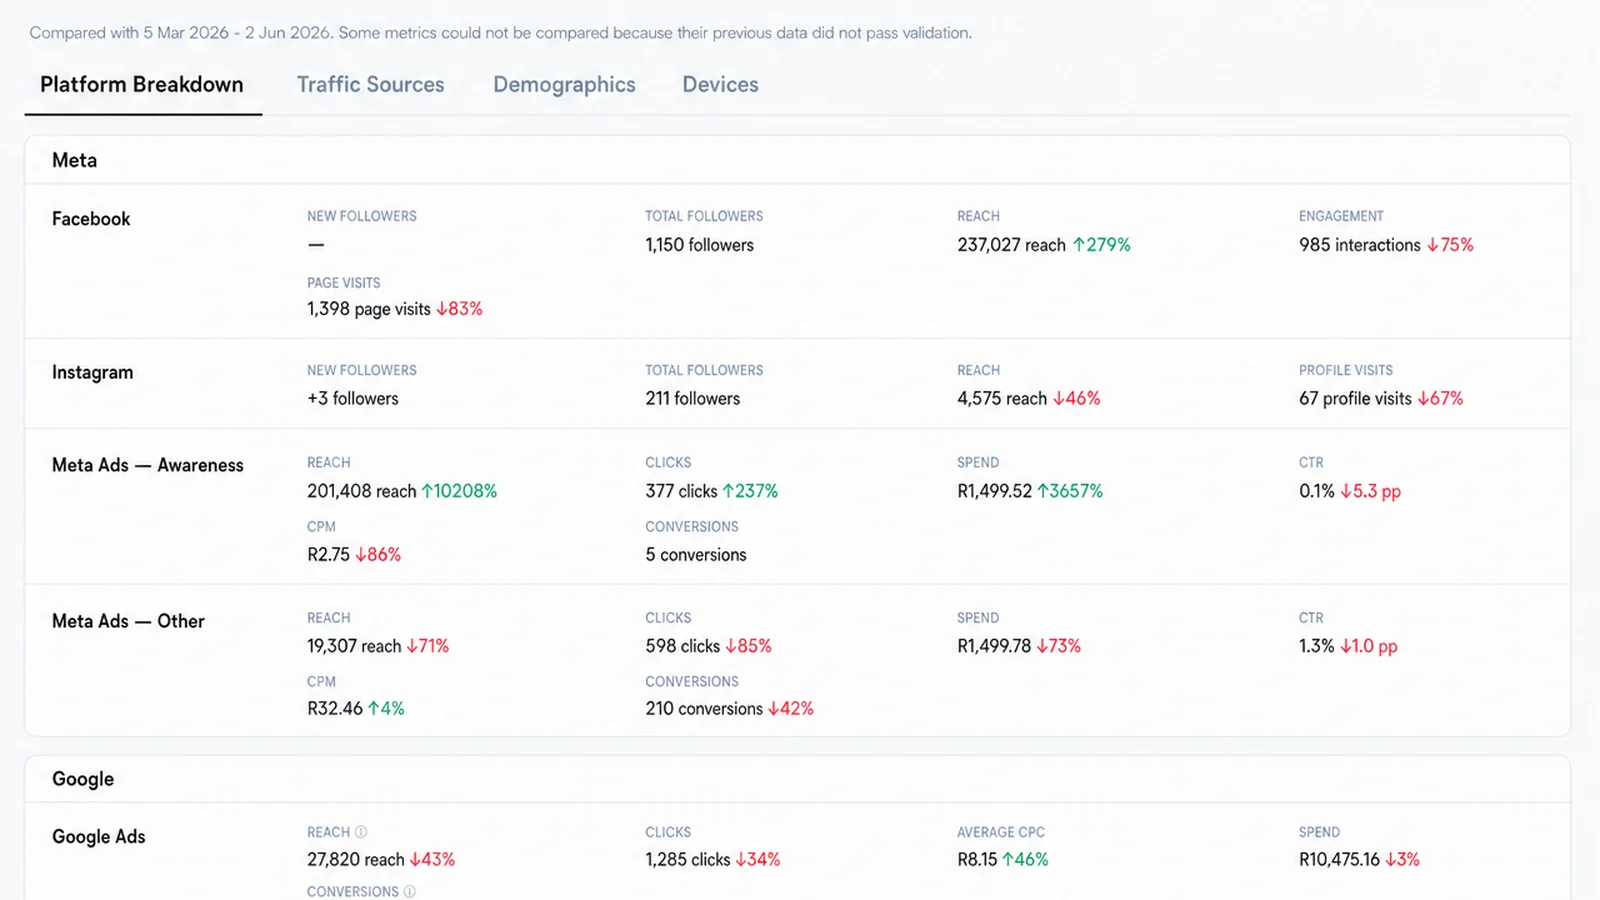The width and height of the screenshot is (1600, 900).
Task: Click the 377 clicks value
Action: 681,491
